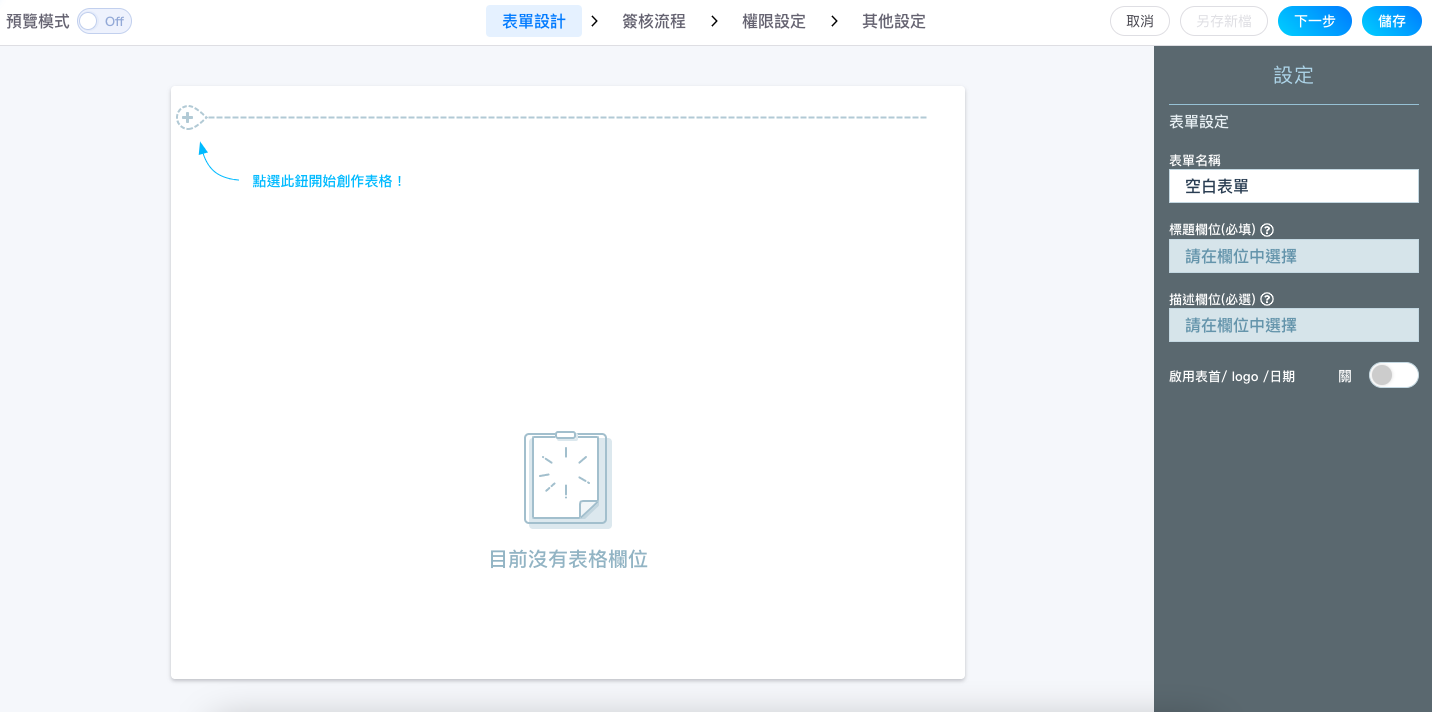Screen dimensions: 1432x712
Task: Click the chevron between 簽核流程 and 權限設定
Action: pyautogui.click(x=714, y=21)
